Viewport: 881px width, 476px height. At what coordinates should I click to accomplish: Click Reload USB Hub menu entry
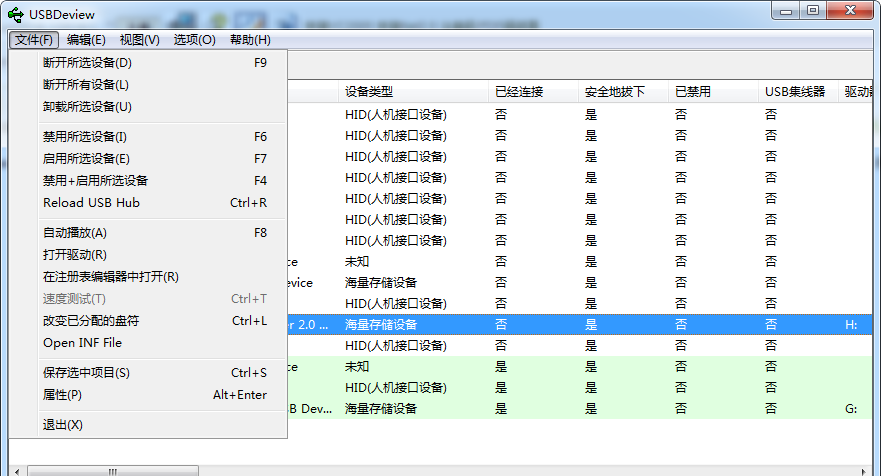[x=162, y=202]
